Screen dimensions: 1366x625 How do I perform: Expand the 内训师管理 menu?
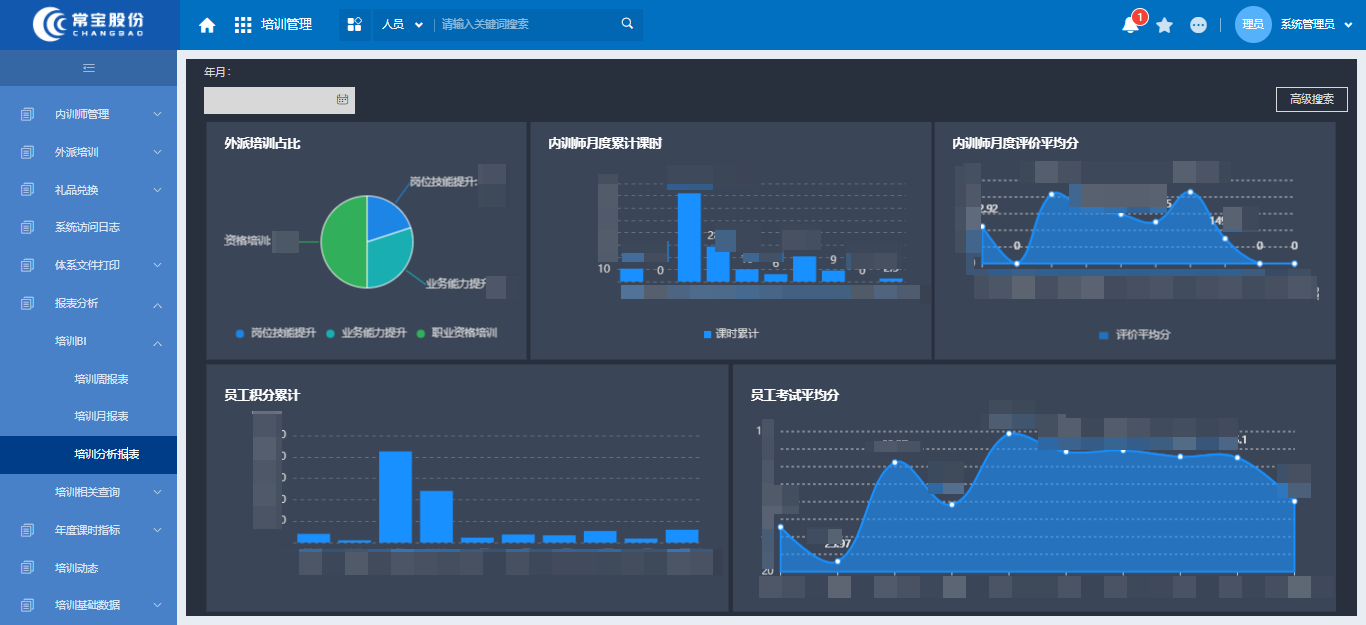click(89, 114)
